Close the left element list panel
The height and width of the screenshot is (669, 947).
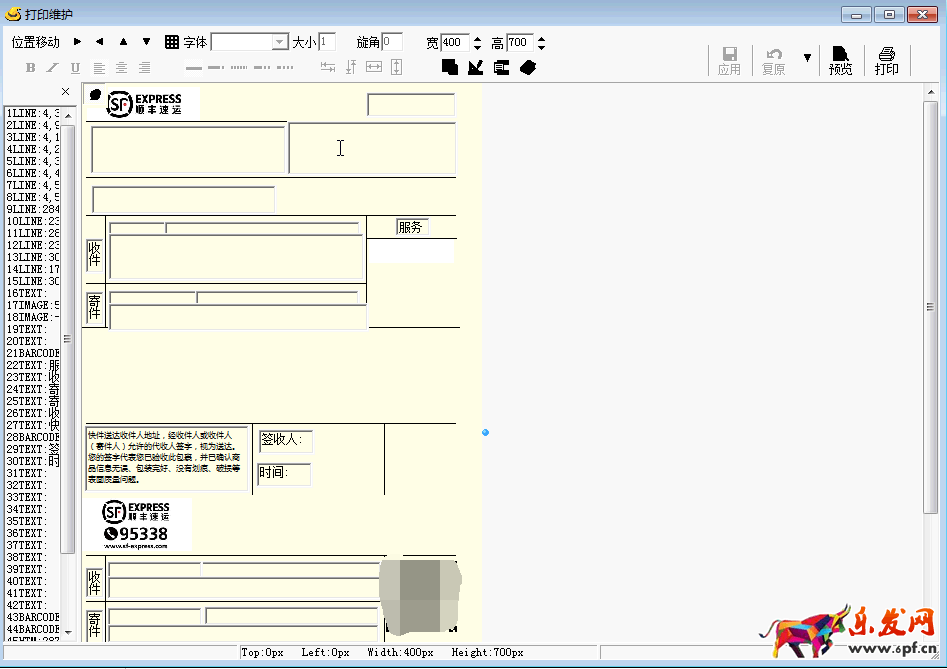click(x=66, y=92)
